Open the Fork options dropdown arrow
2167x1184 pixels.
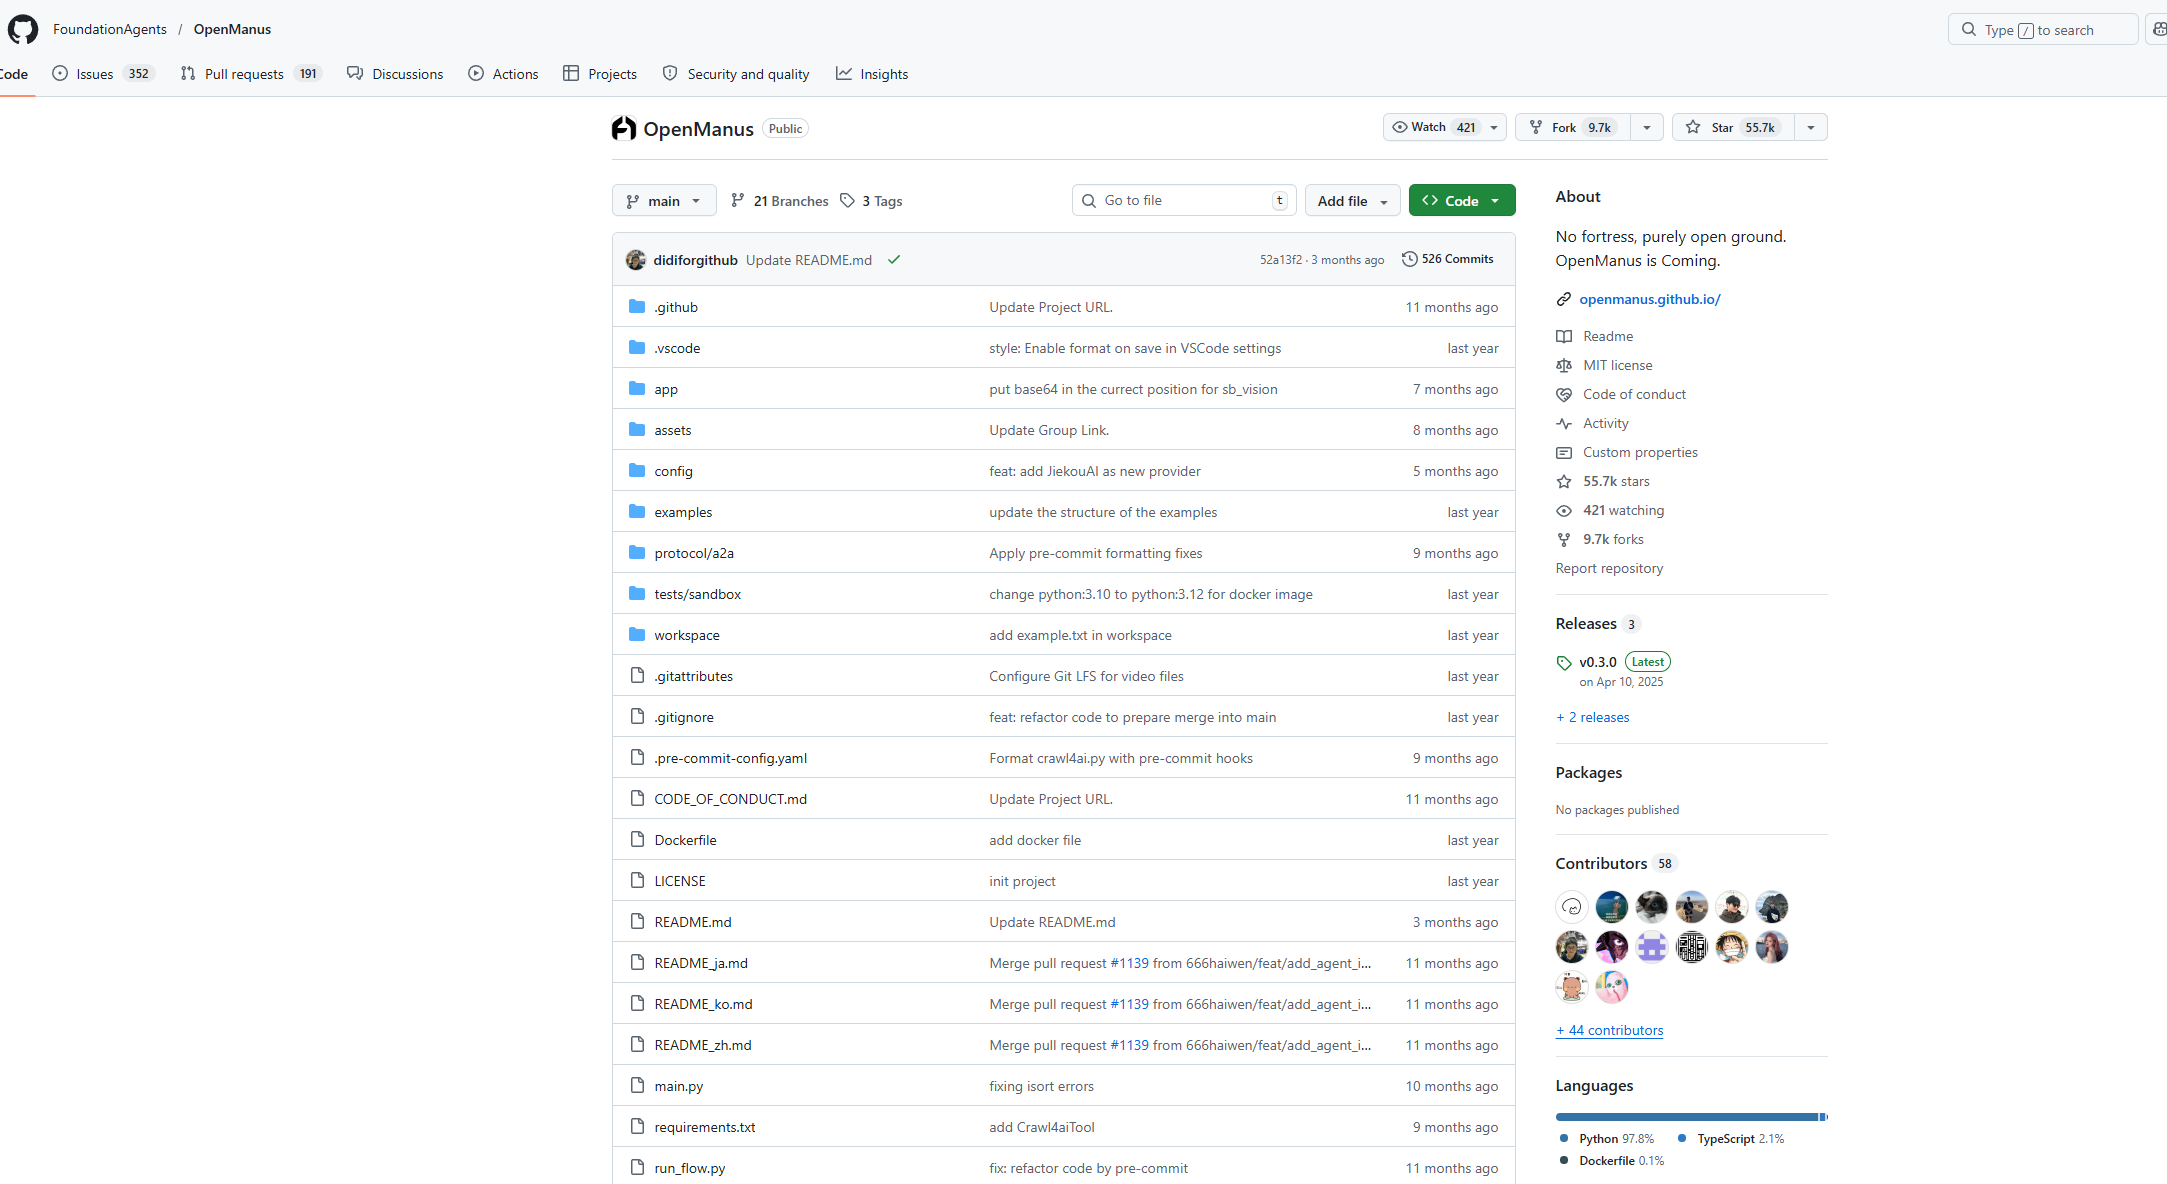tap(1647, 127)
